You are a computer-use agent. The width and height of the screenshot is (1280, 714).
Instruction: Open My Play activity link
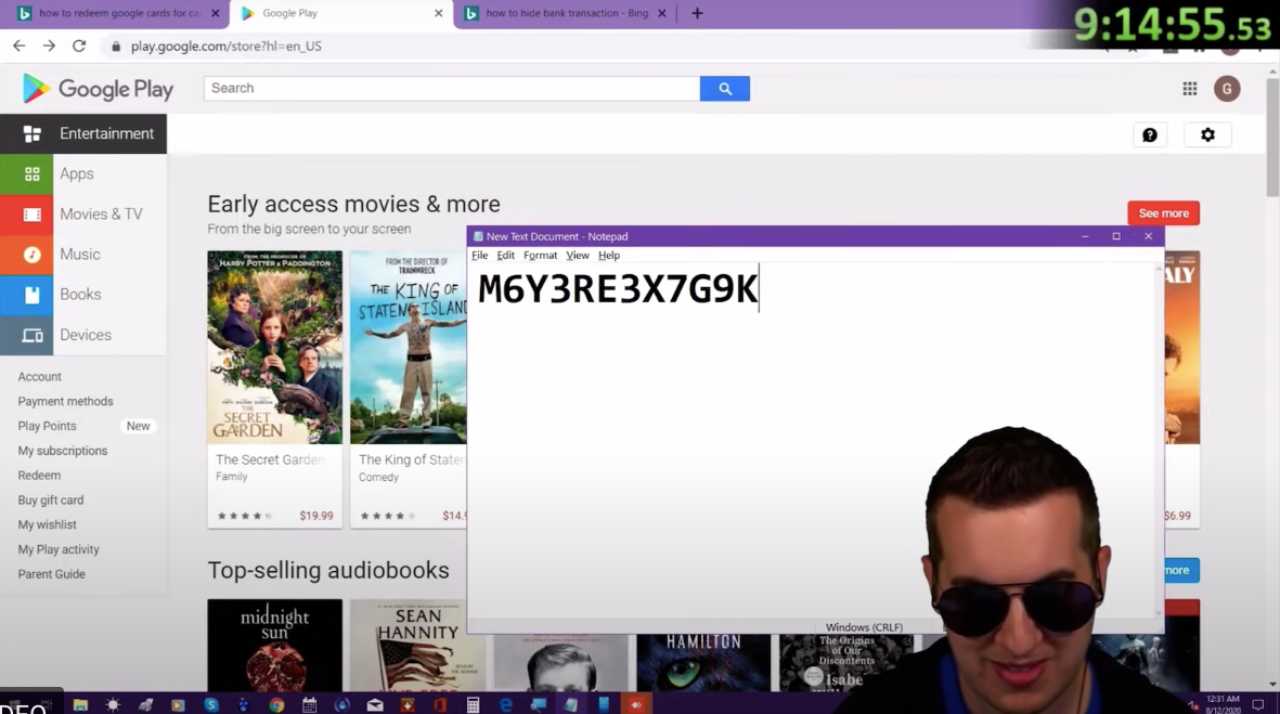tap(58, 549)
